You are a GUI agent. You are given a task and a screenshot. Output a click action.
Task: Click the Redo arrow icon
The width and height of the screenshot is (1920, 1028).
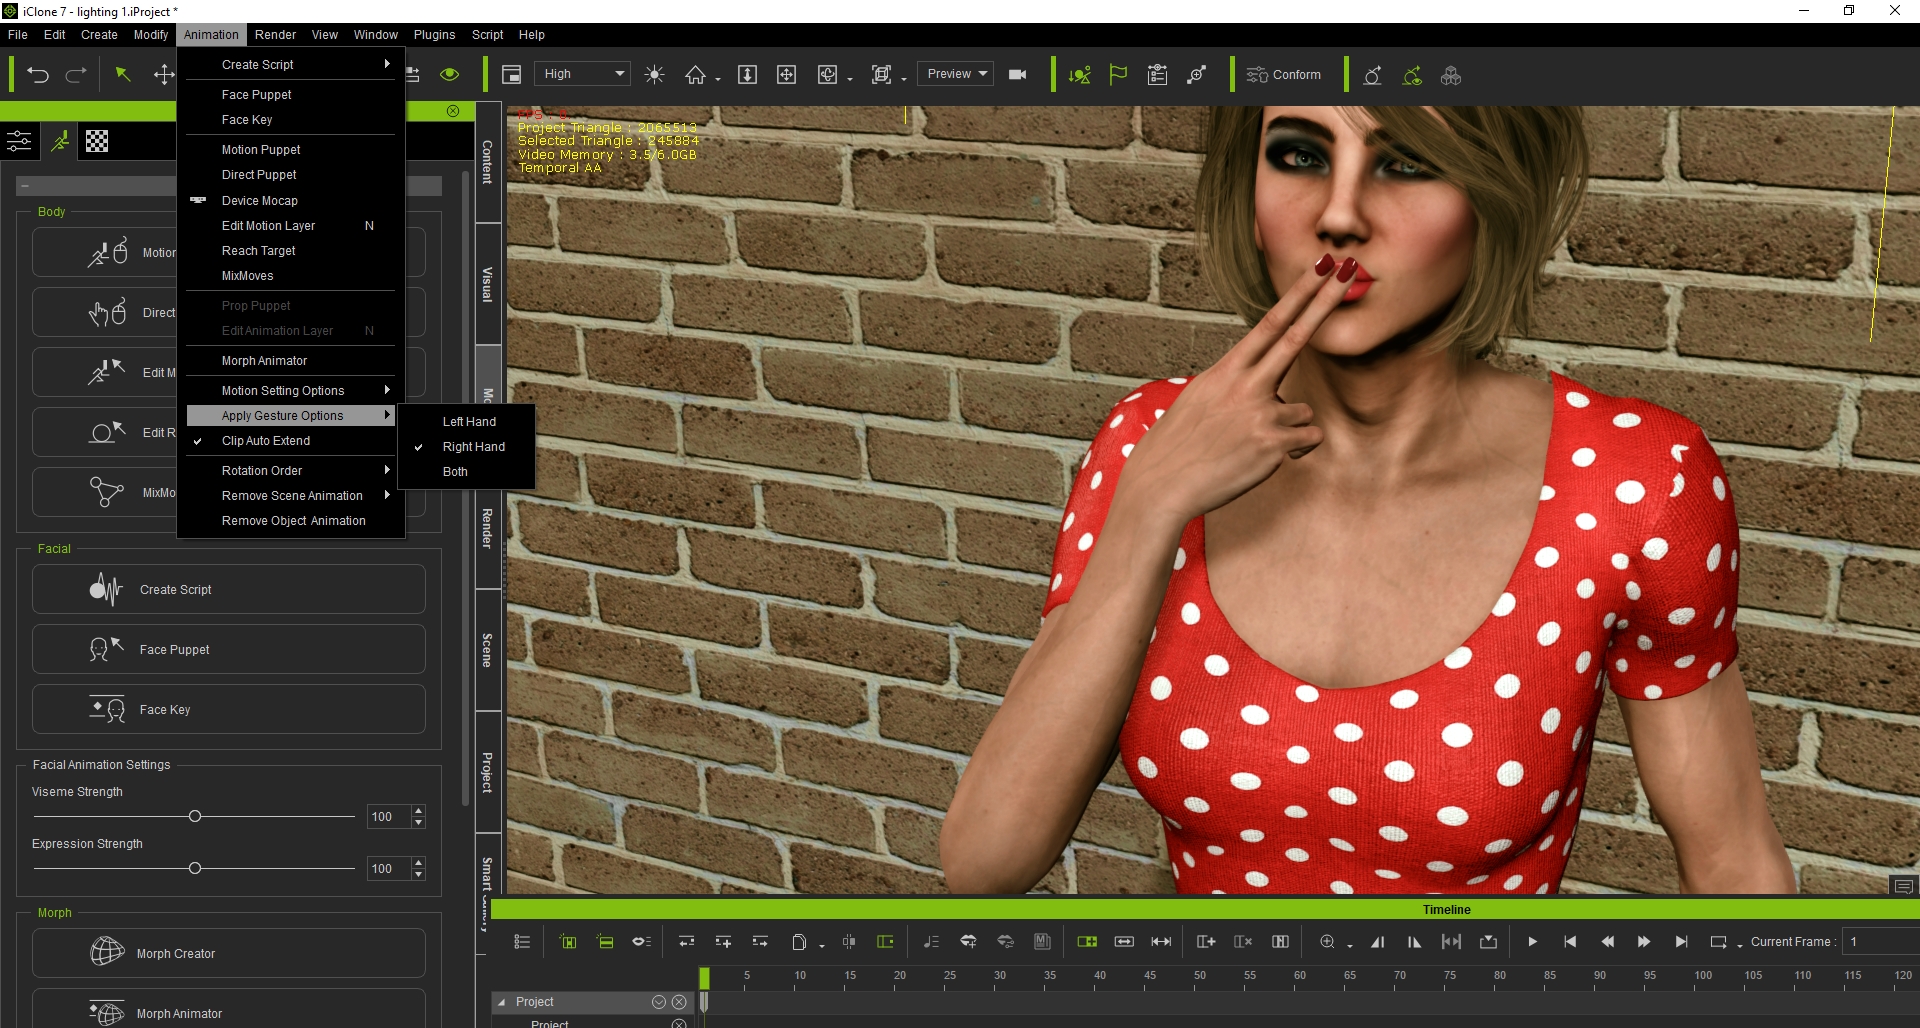(76, 75)
